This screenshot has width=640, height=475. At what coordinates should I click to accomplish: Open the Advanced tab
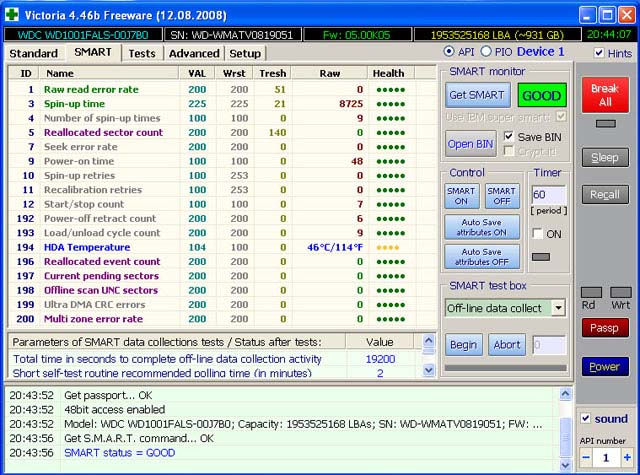[x=193, y=53]
